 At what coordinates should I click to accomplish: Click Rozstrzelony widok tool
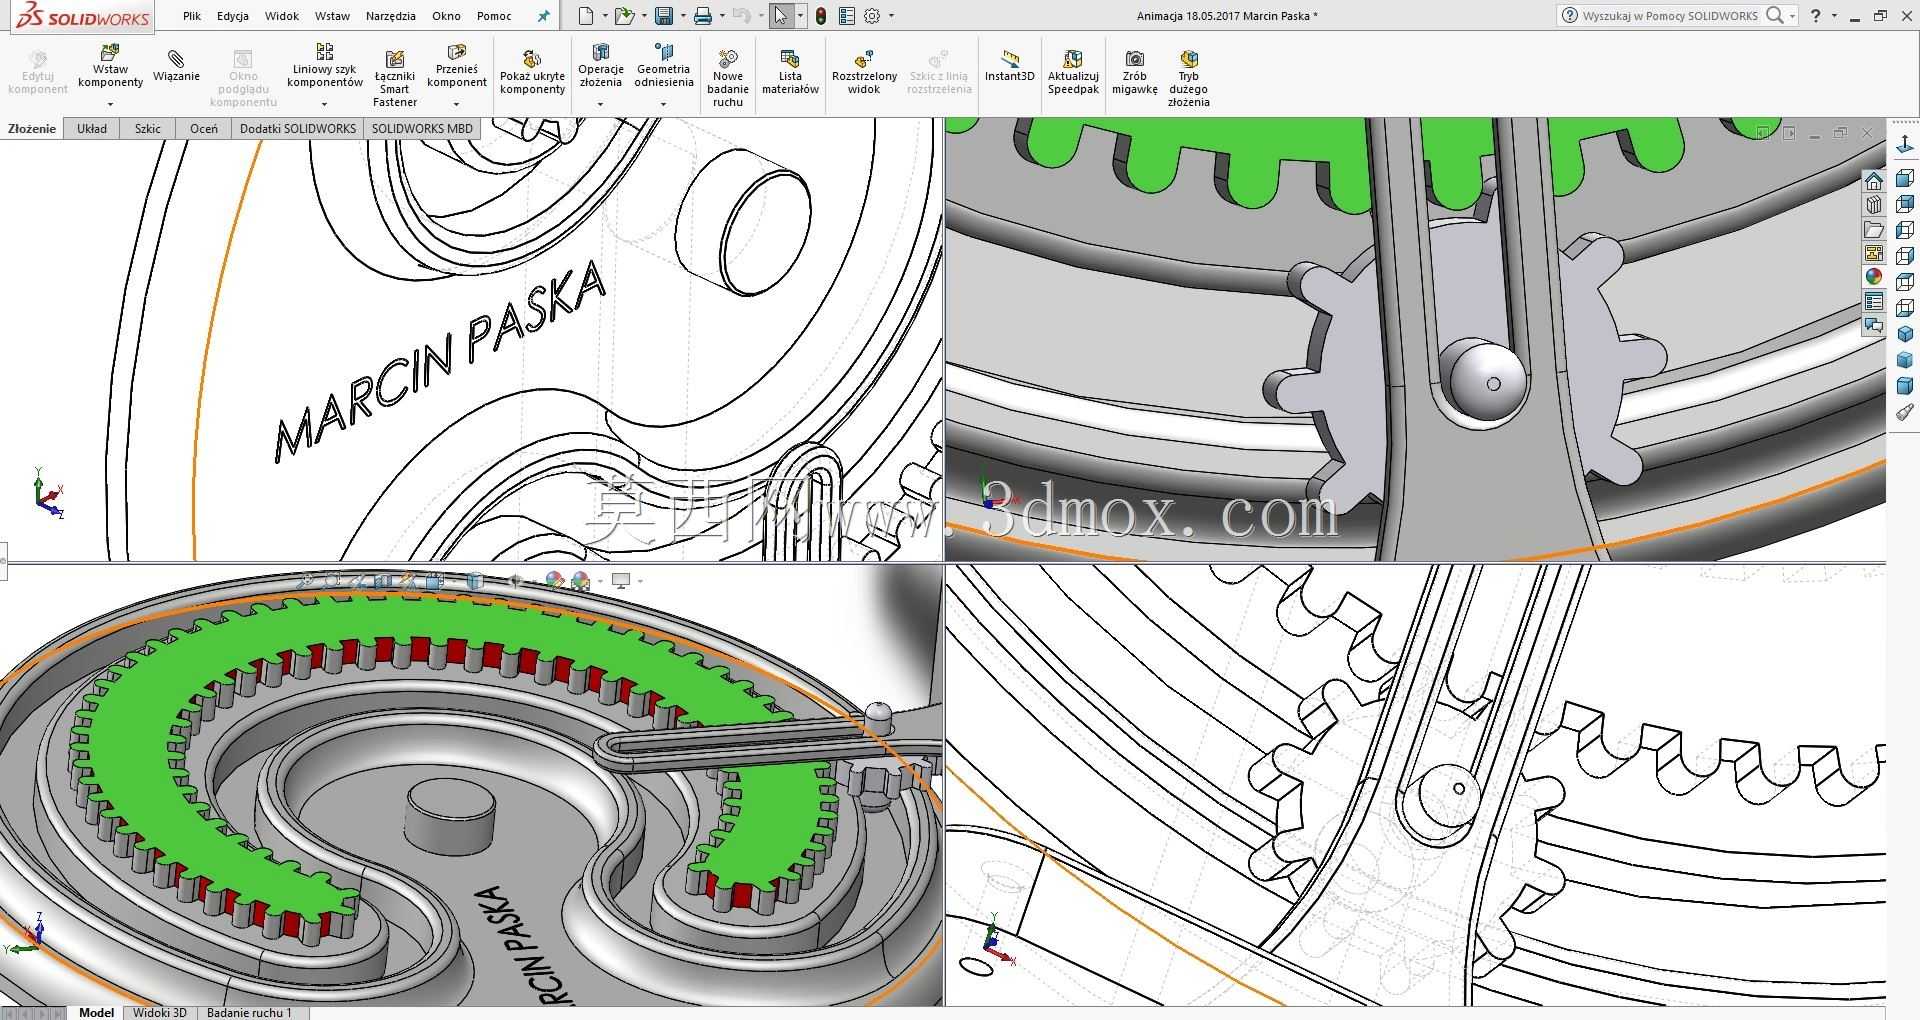click(864, 72)
